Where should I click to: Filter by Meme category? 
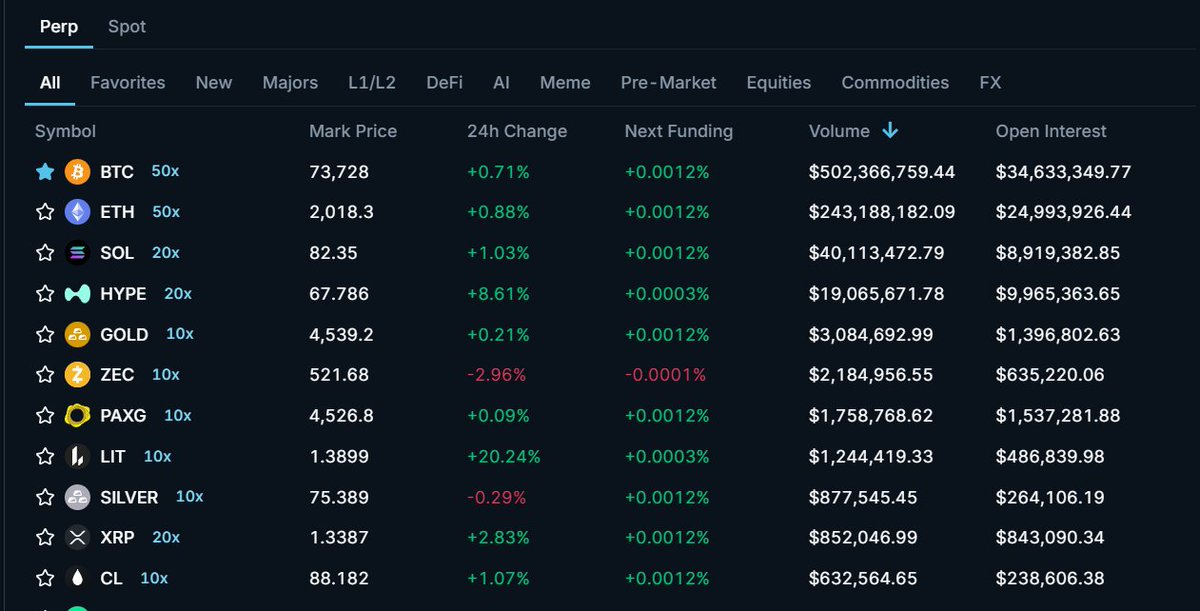565,83
